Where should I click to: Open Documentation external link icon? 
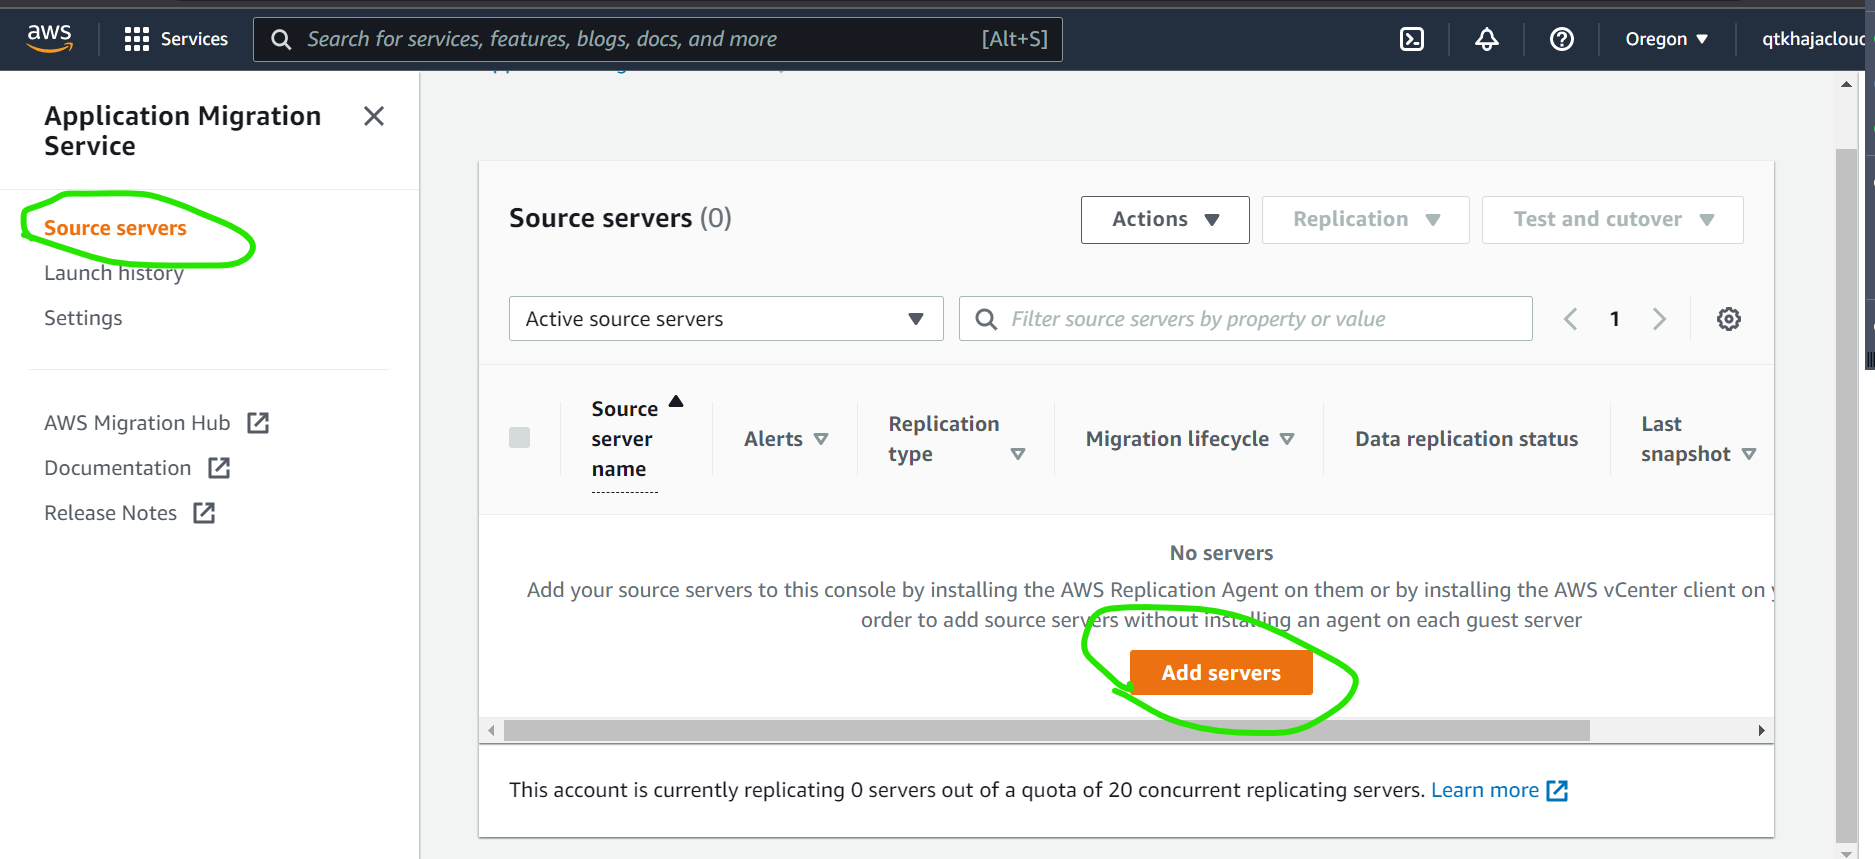(x=219, y=468)
